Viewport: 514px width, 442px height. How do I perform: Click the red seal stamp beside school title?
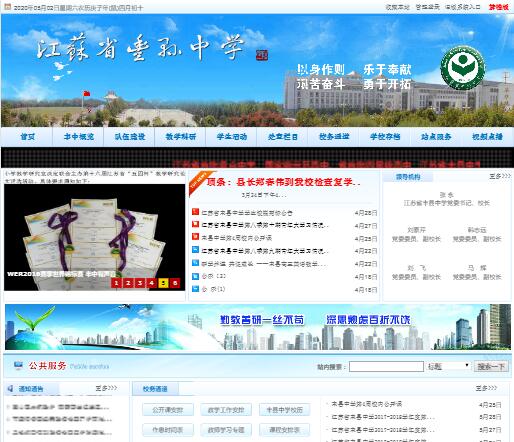pyautogui.click(x=262, y=55)
